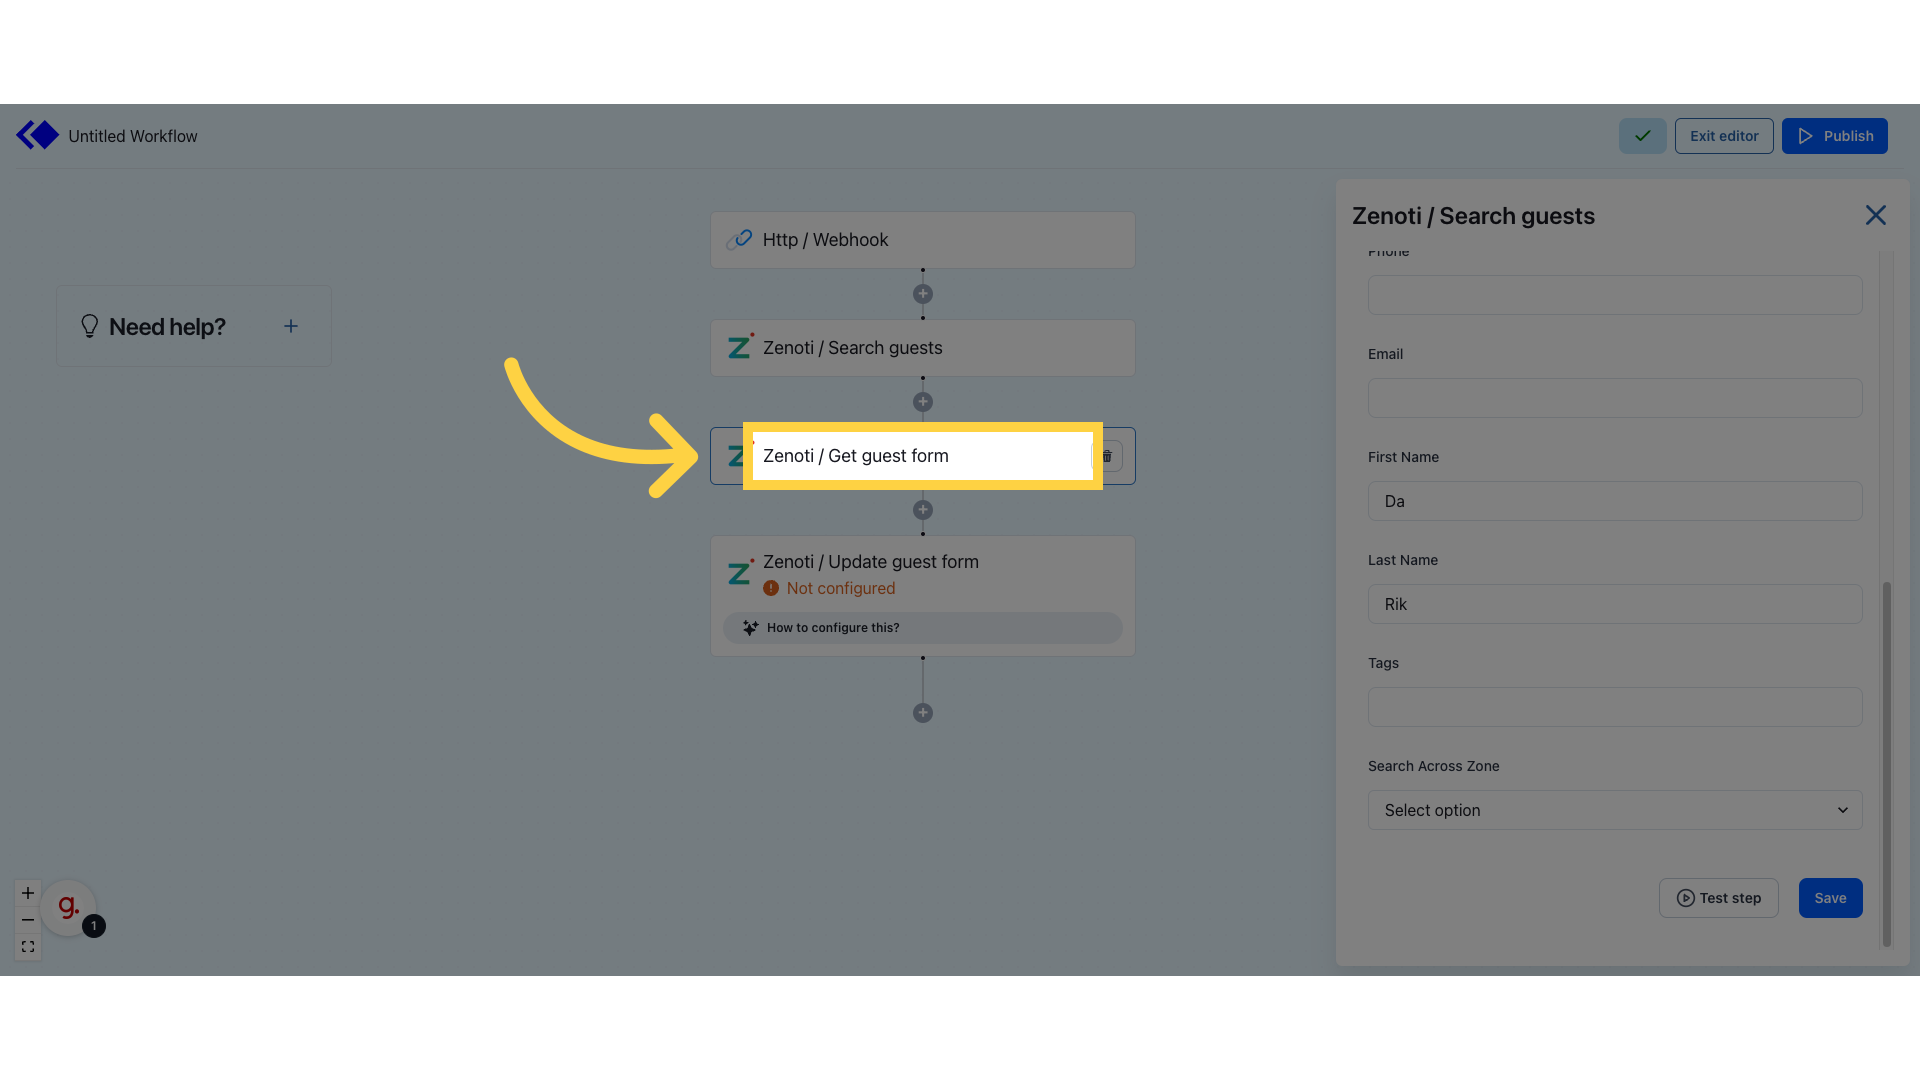Click the Phone input field

tap(1615, 295)
